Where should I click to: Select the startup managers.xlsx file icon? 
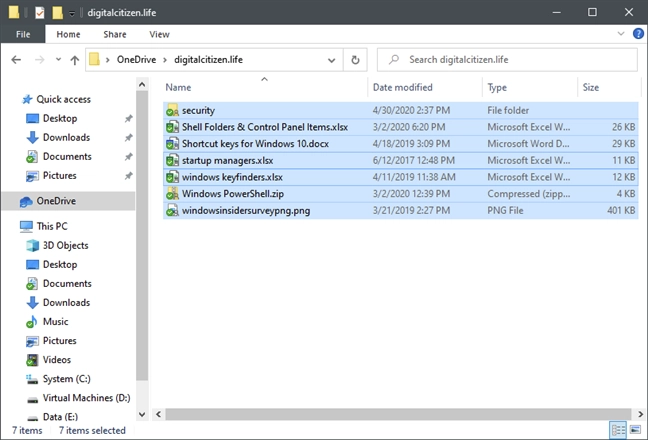click(172, 160)
